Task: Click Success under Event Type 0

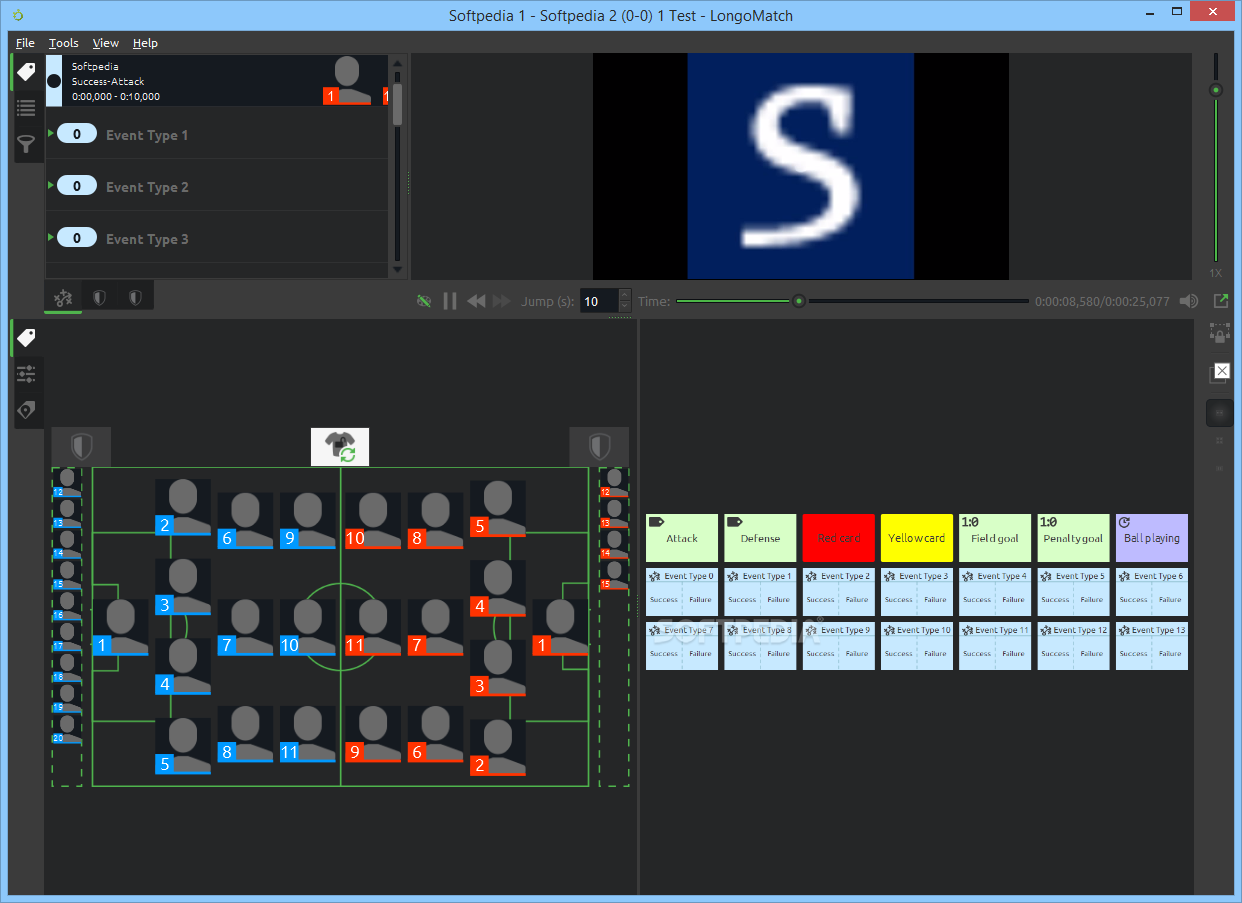Action: click(x=664, y=600)
